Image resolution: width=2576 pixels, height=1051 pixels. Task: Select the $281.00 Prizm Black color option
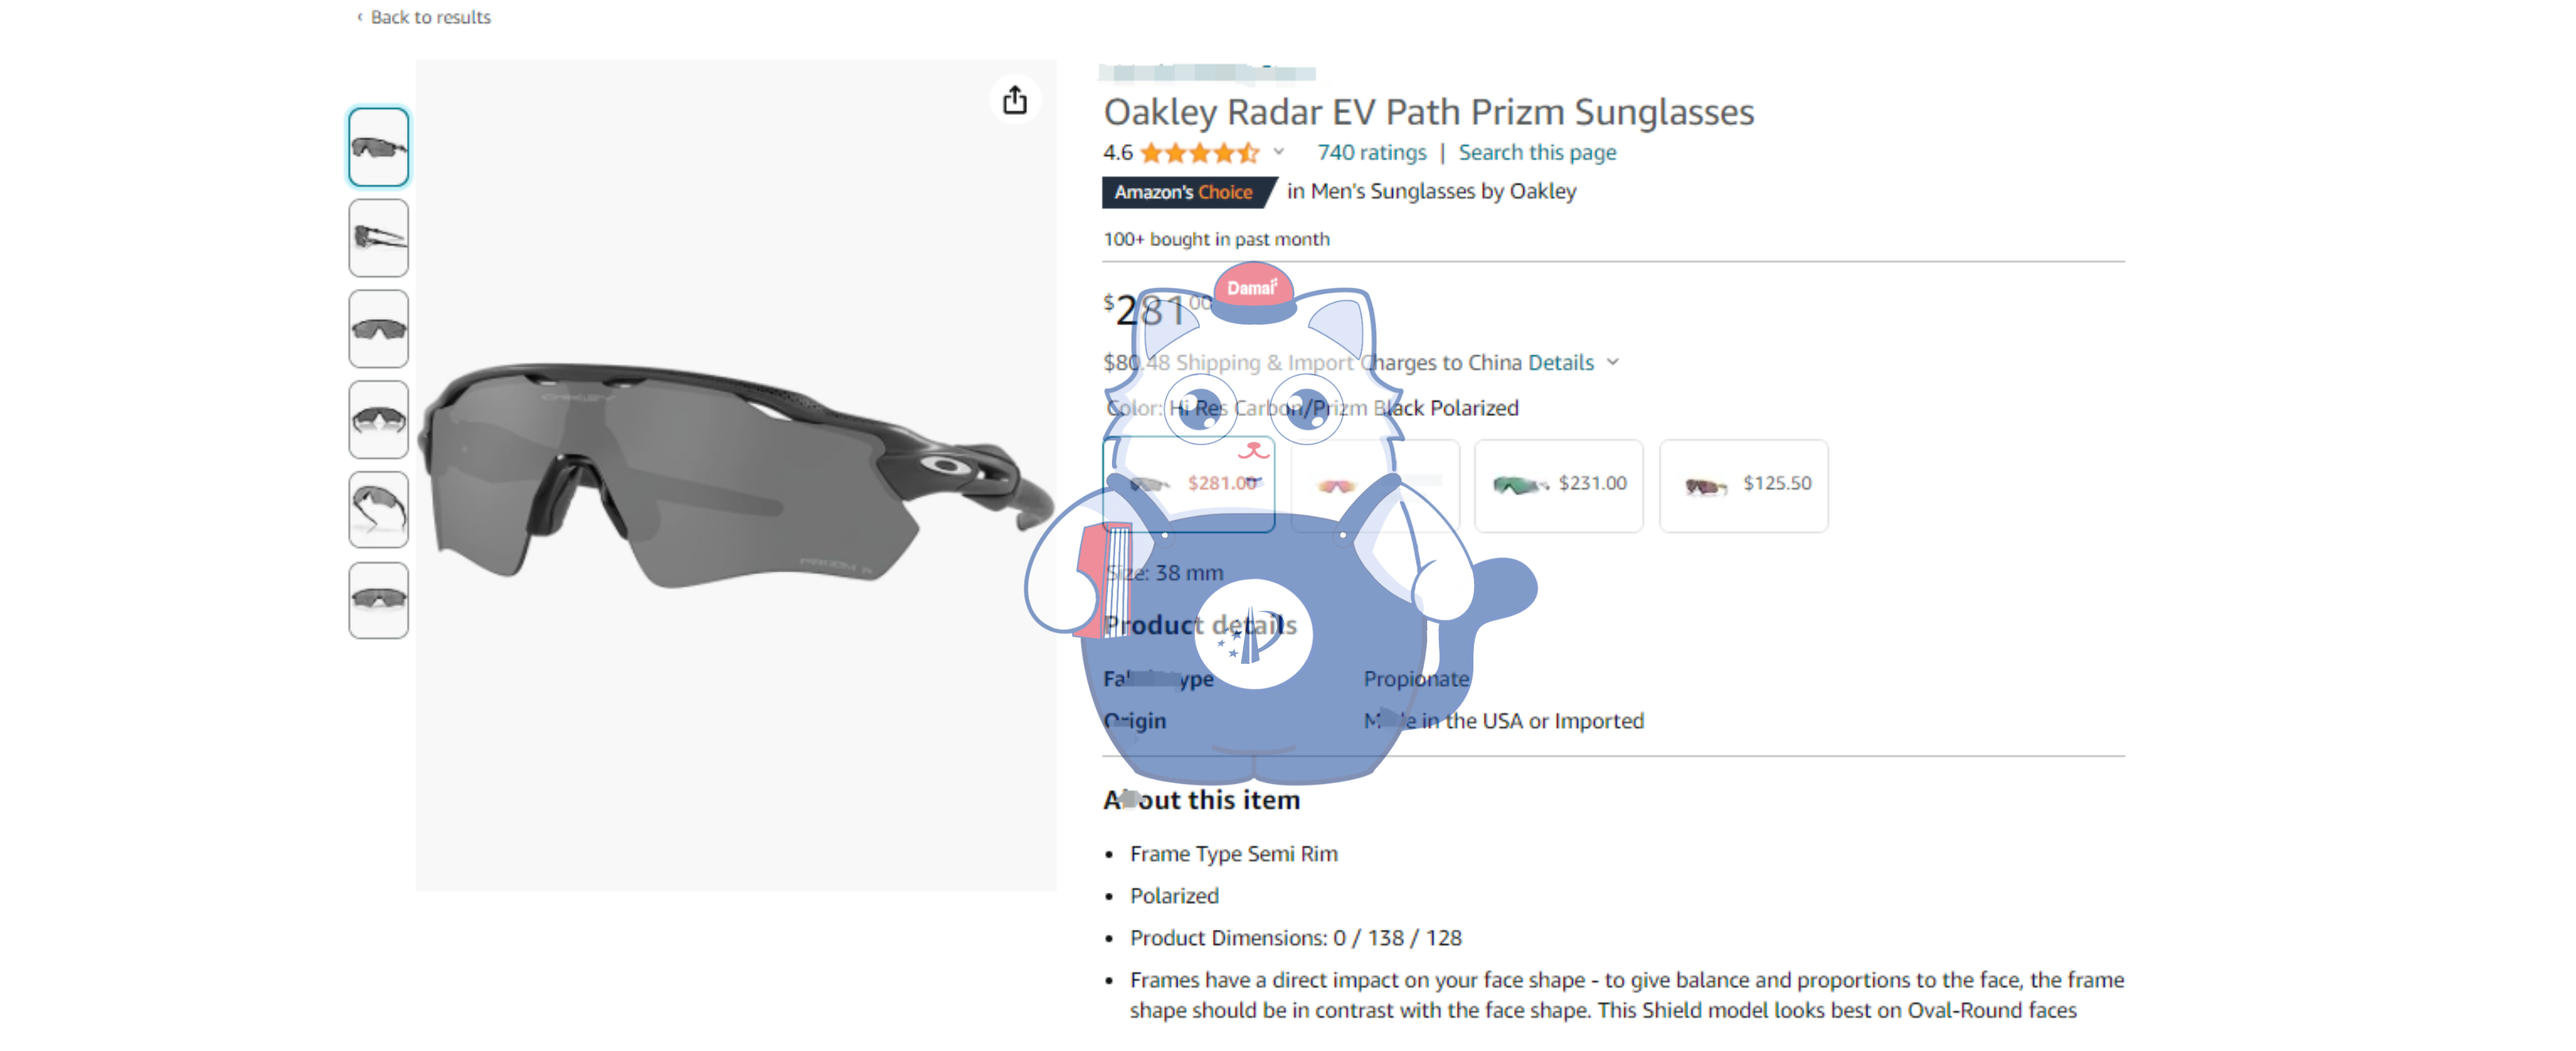(x=1188, y=485)
